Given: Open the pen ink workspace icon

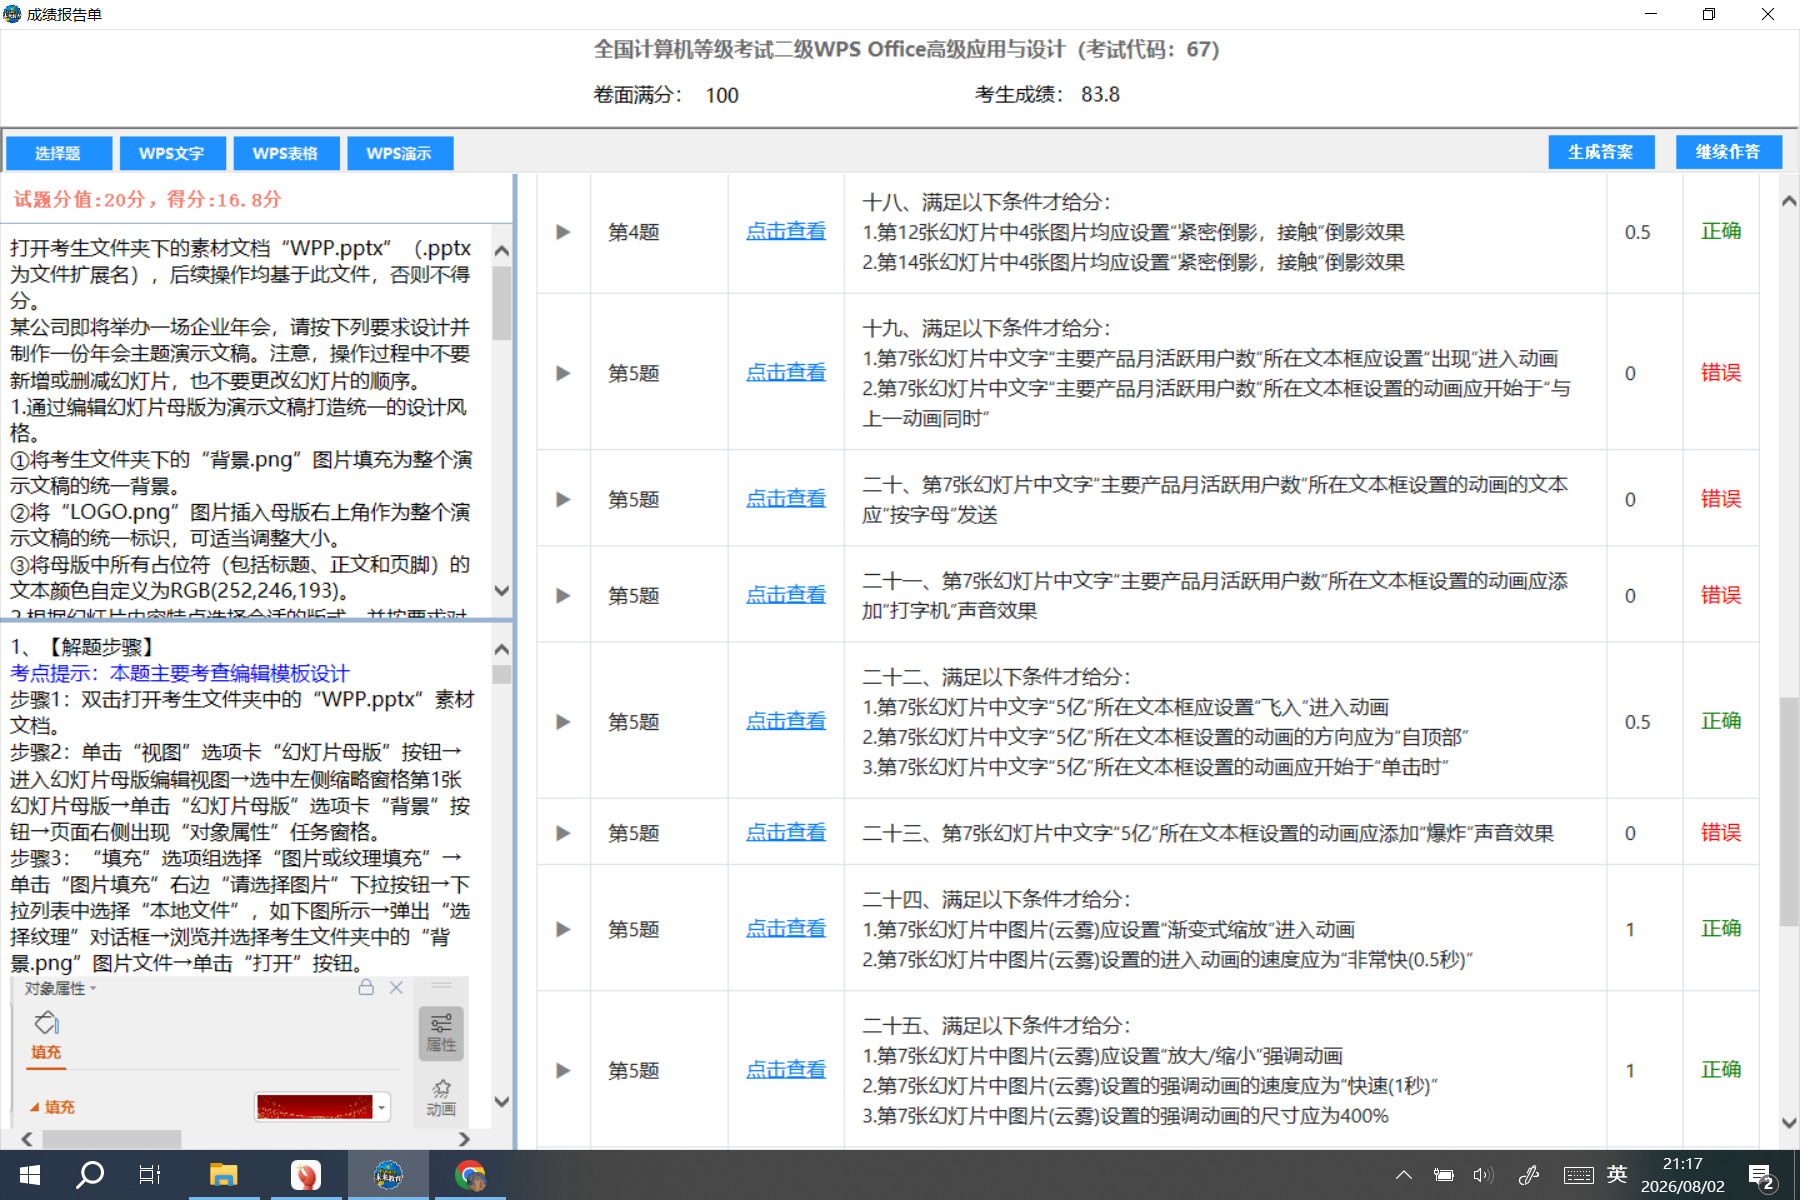Looking at the screenshot, I should (x=1529, y=1175).
